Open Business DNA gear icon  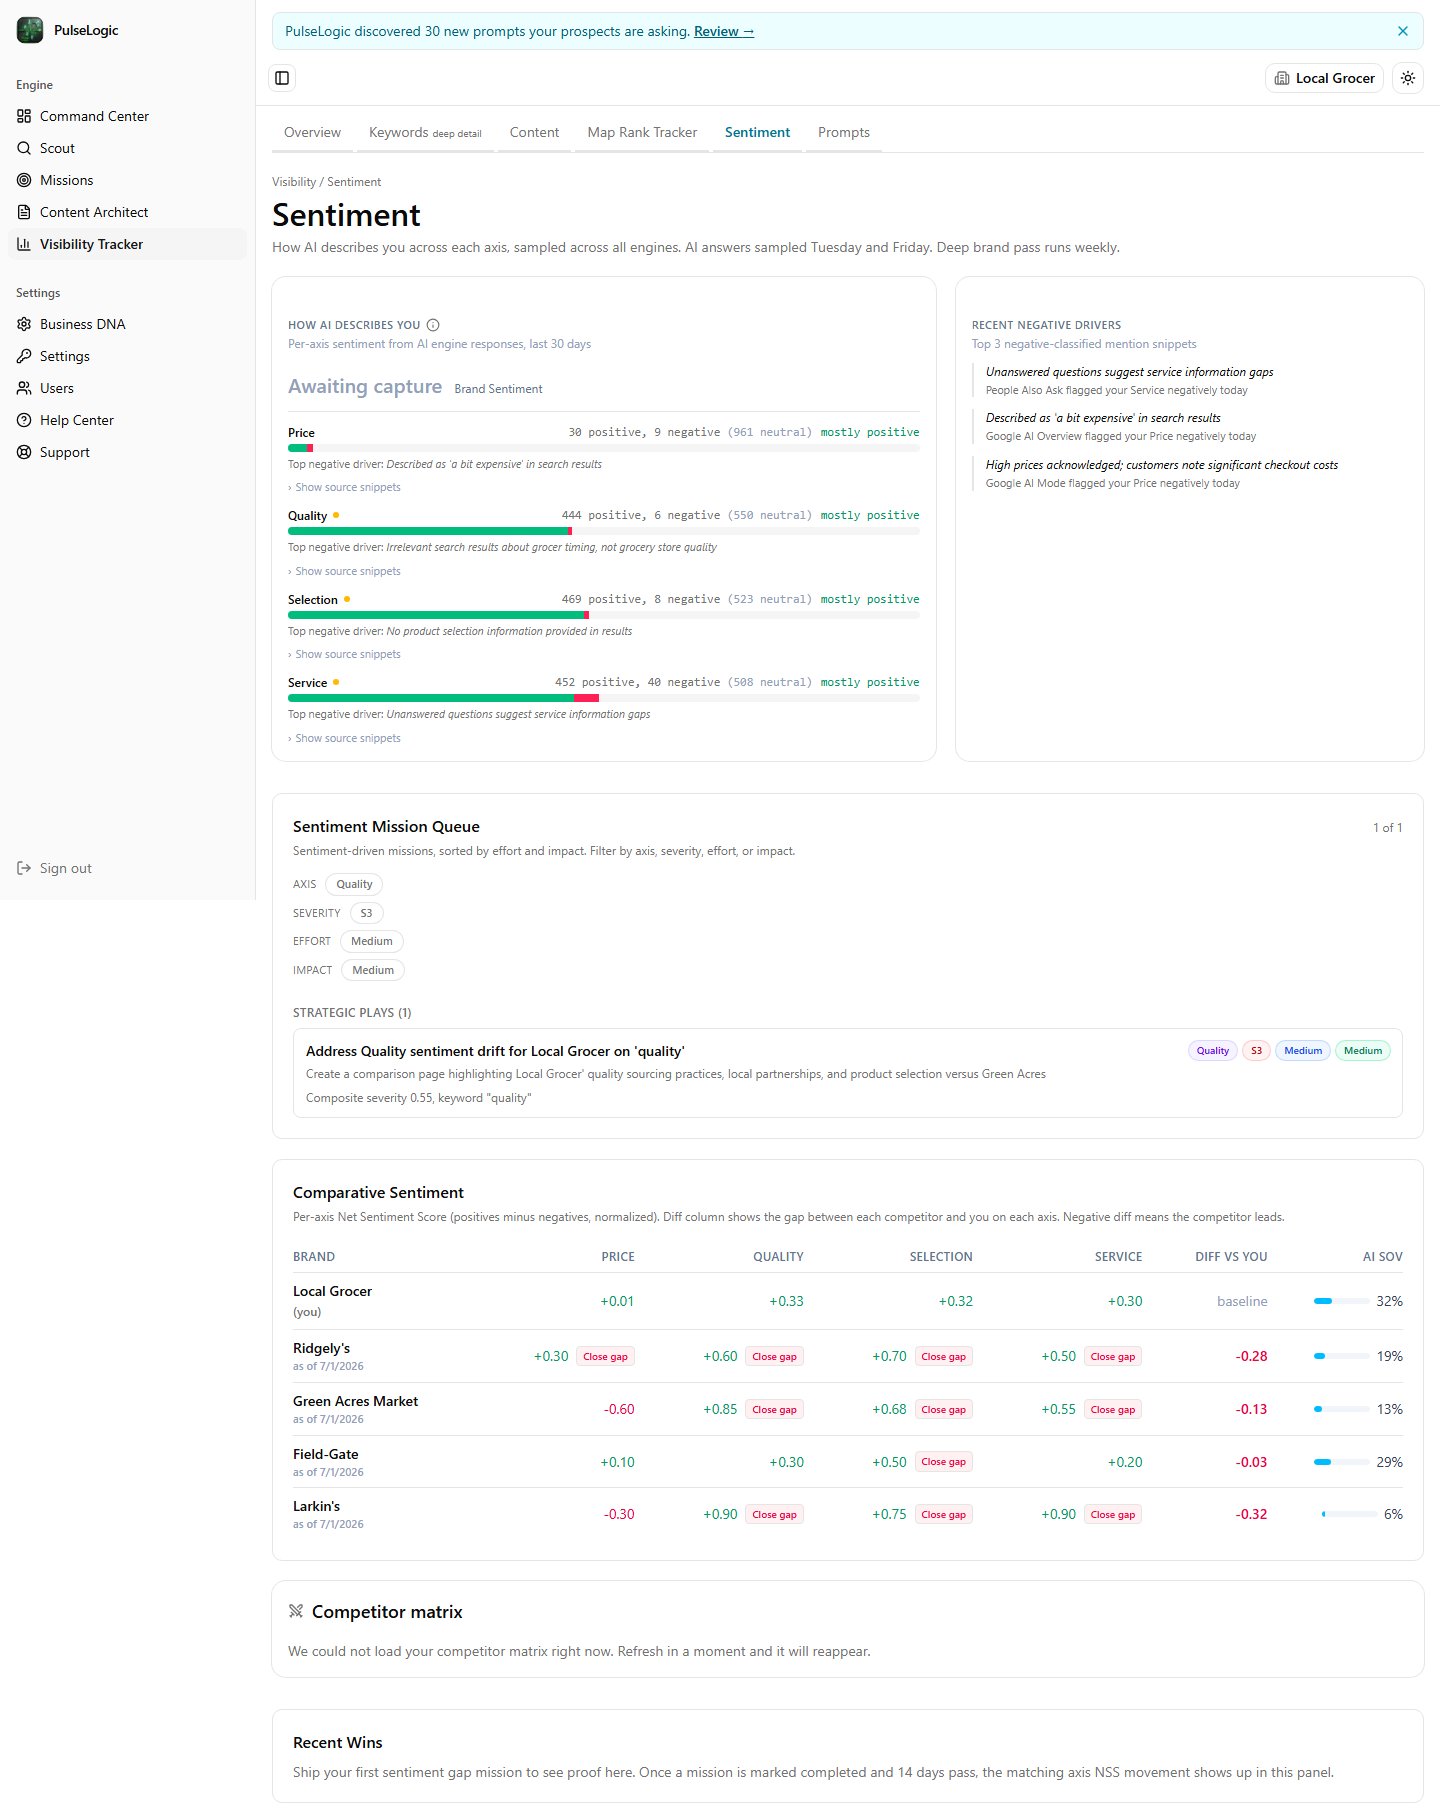[x=24, y=324]
